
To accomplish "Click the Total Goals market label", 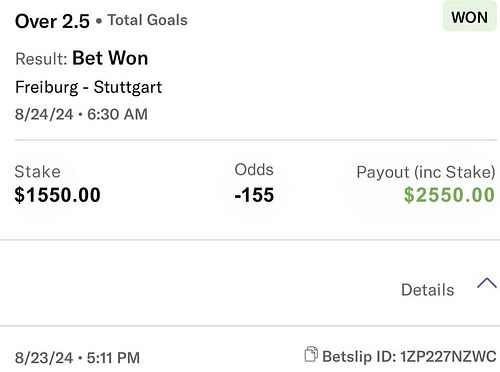I will click(x=147, y=20).
